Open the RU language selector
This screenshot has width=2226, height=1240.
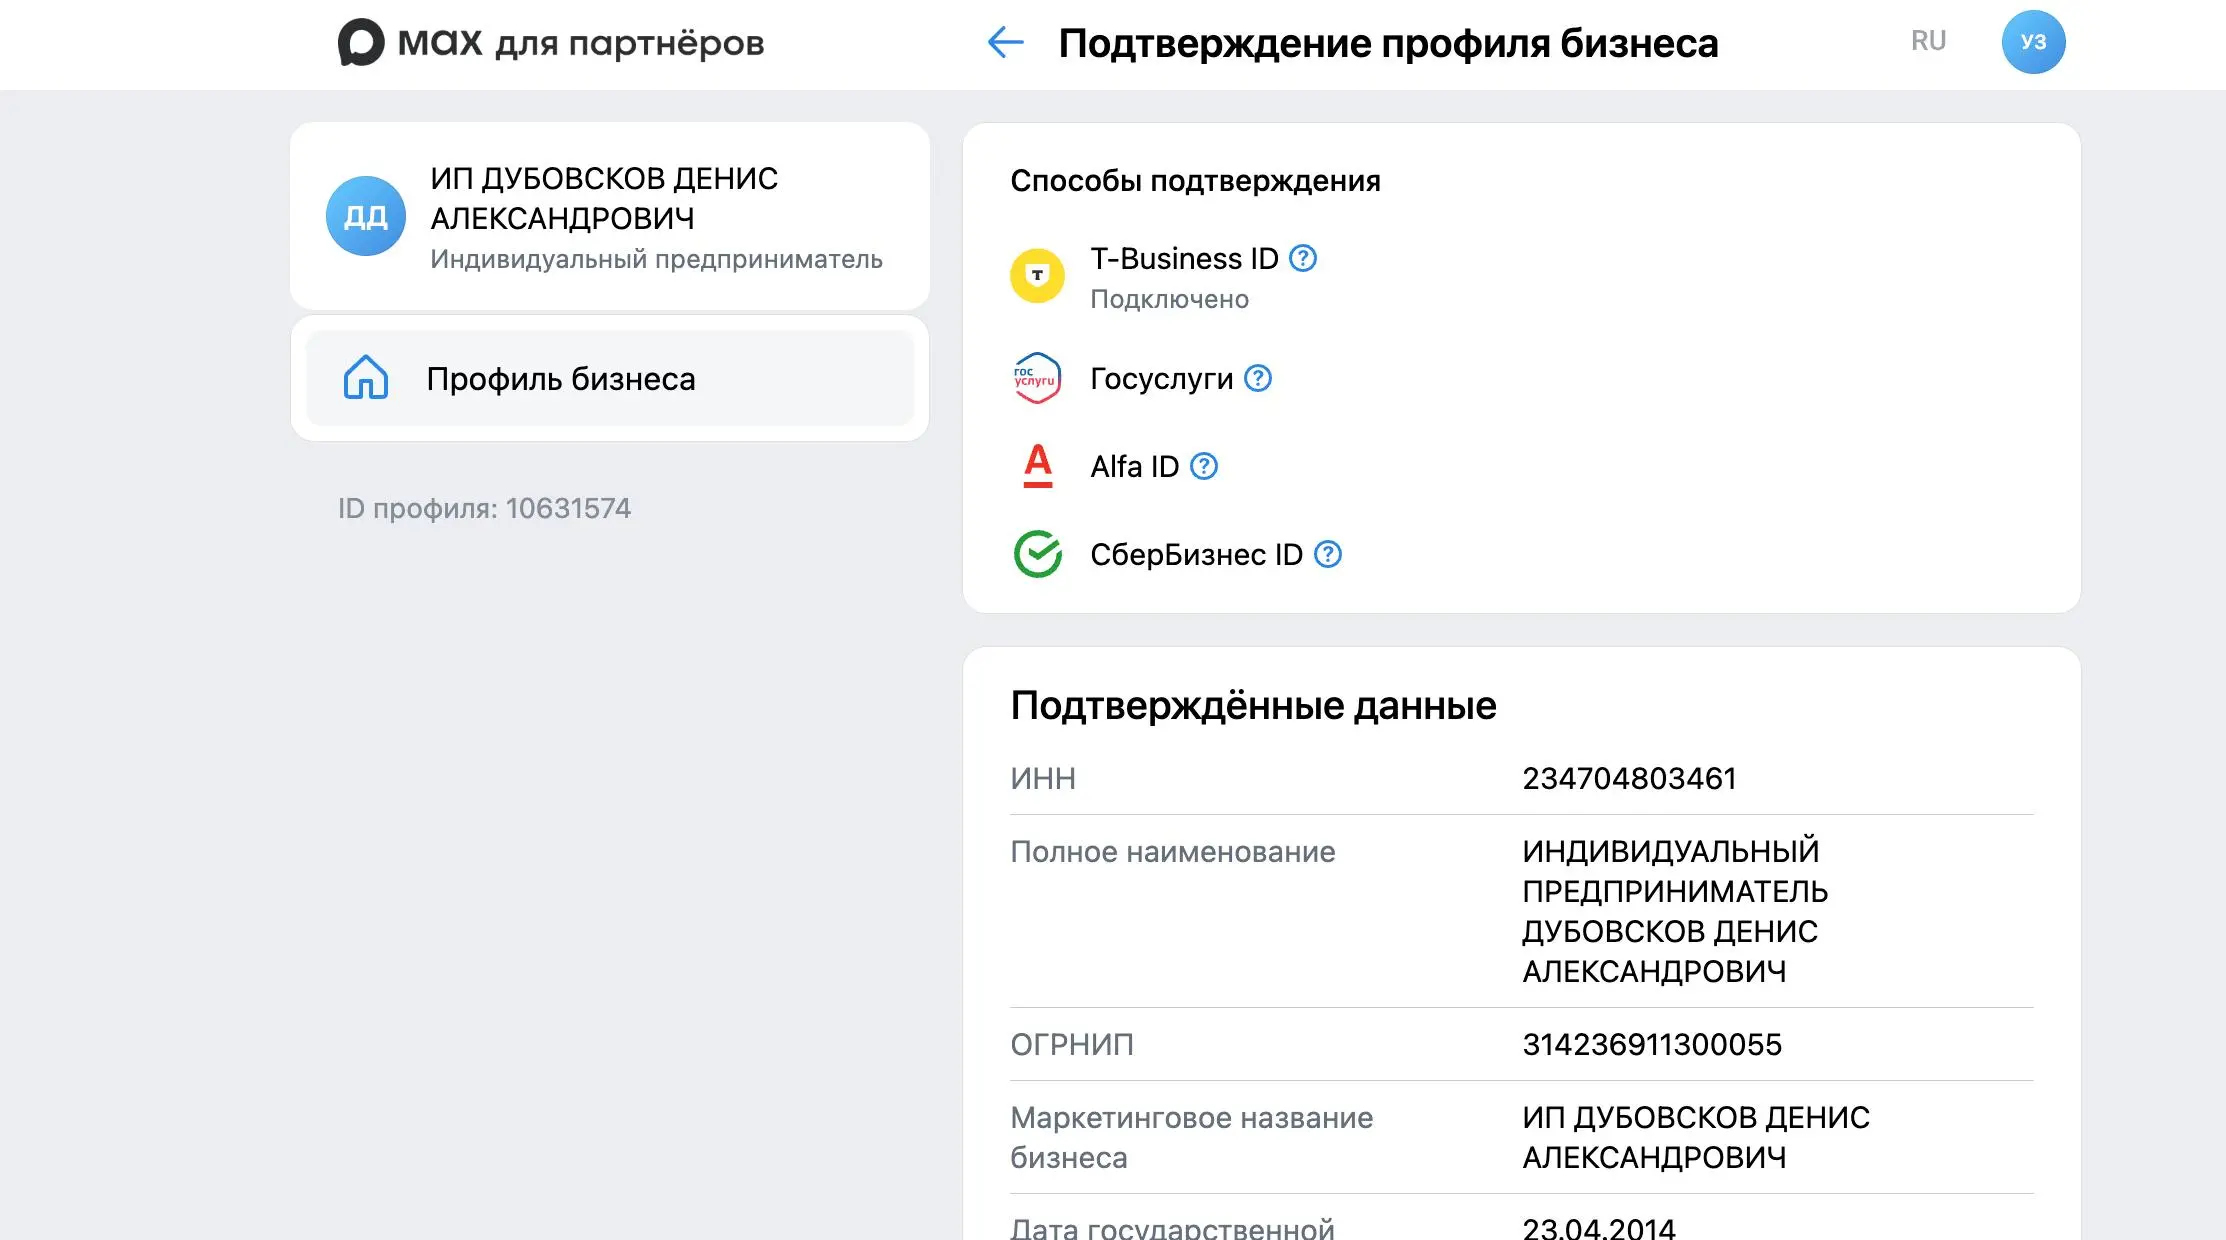pyautogui.click(x=1928, y=41)
